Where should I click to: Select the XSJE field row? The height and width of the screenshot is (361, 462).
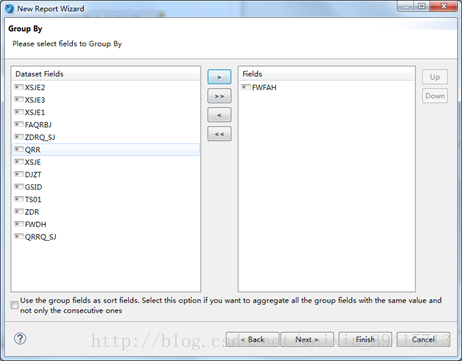pos(106,162)
